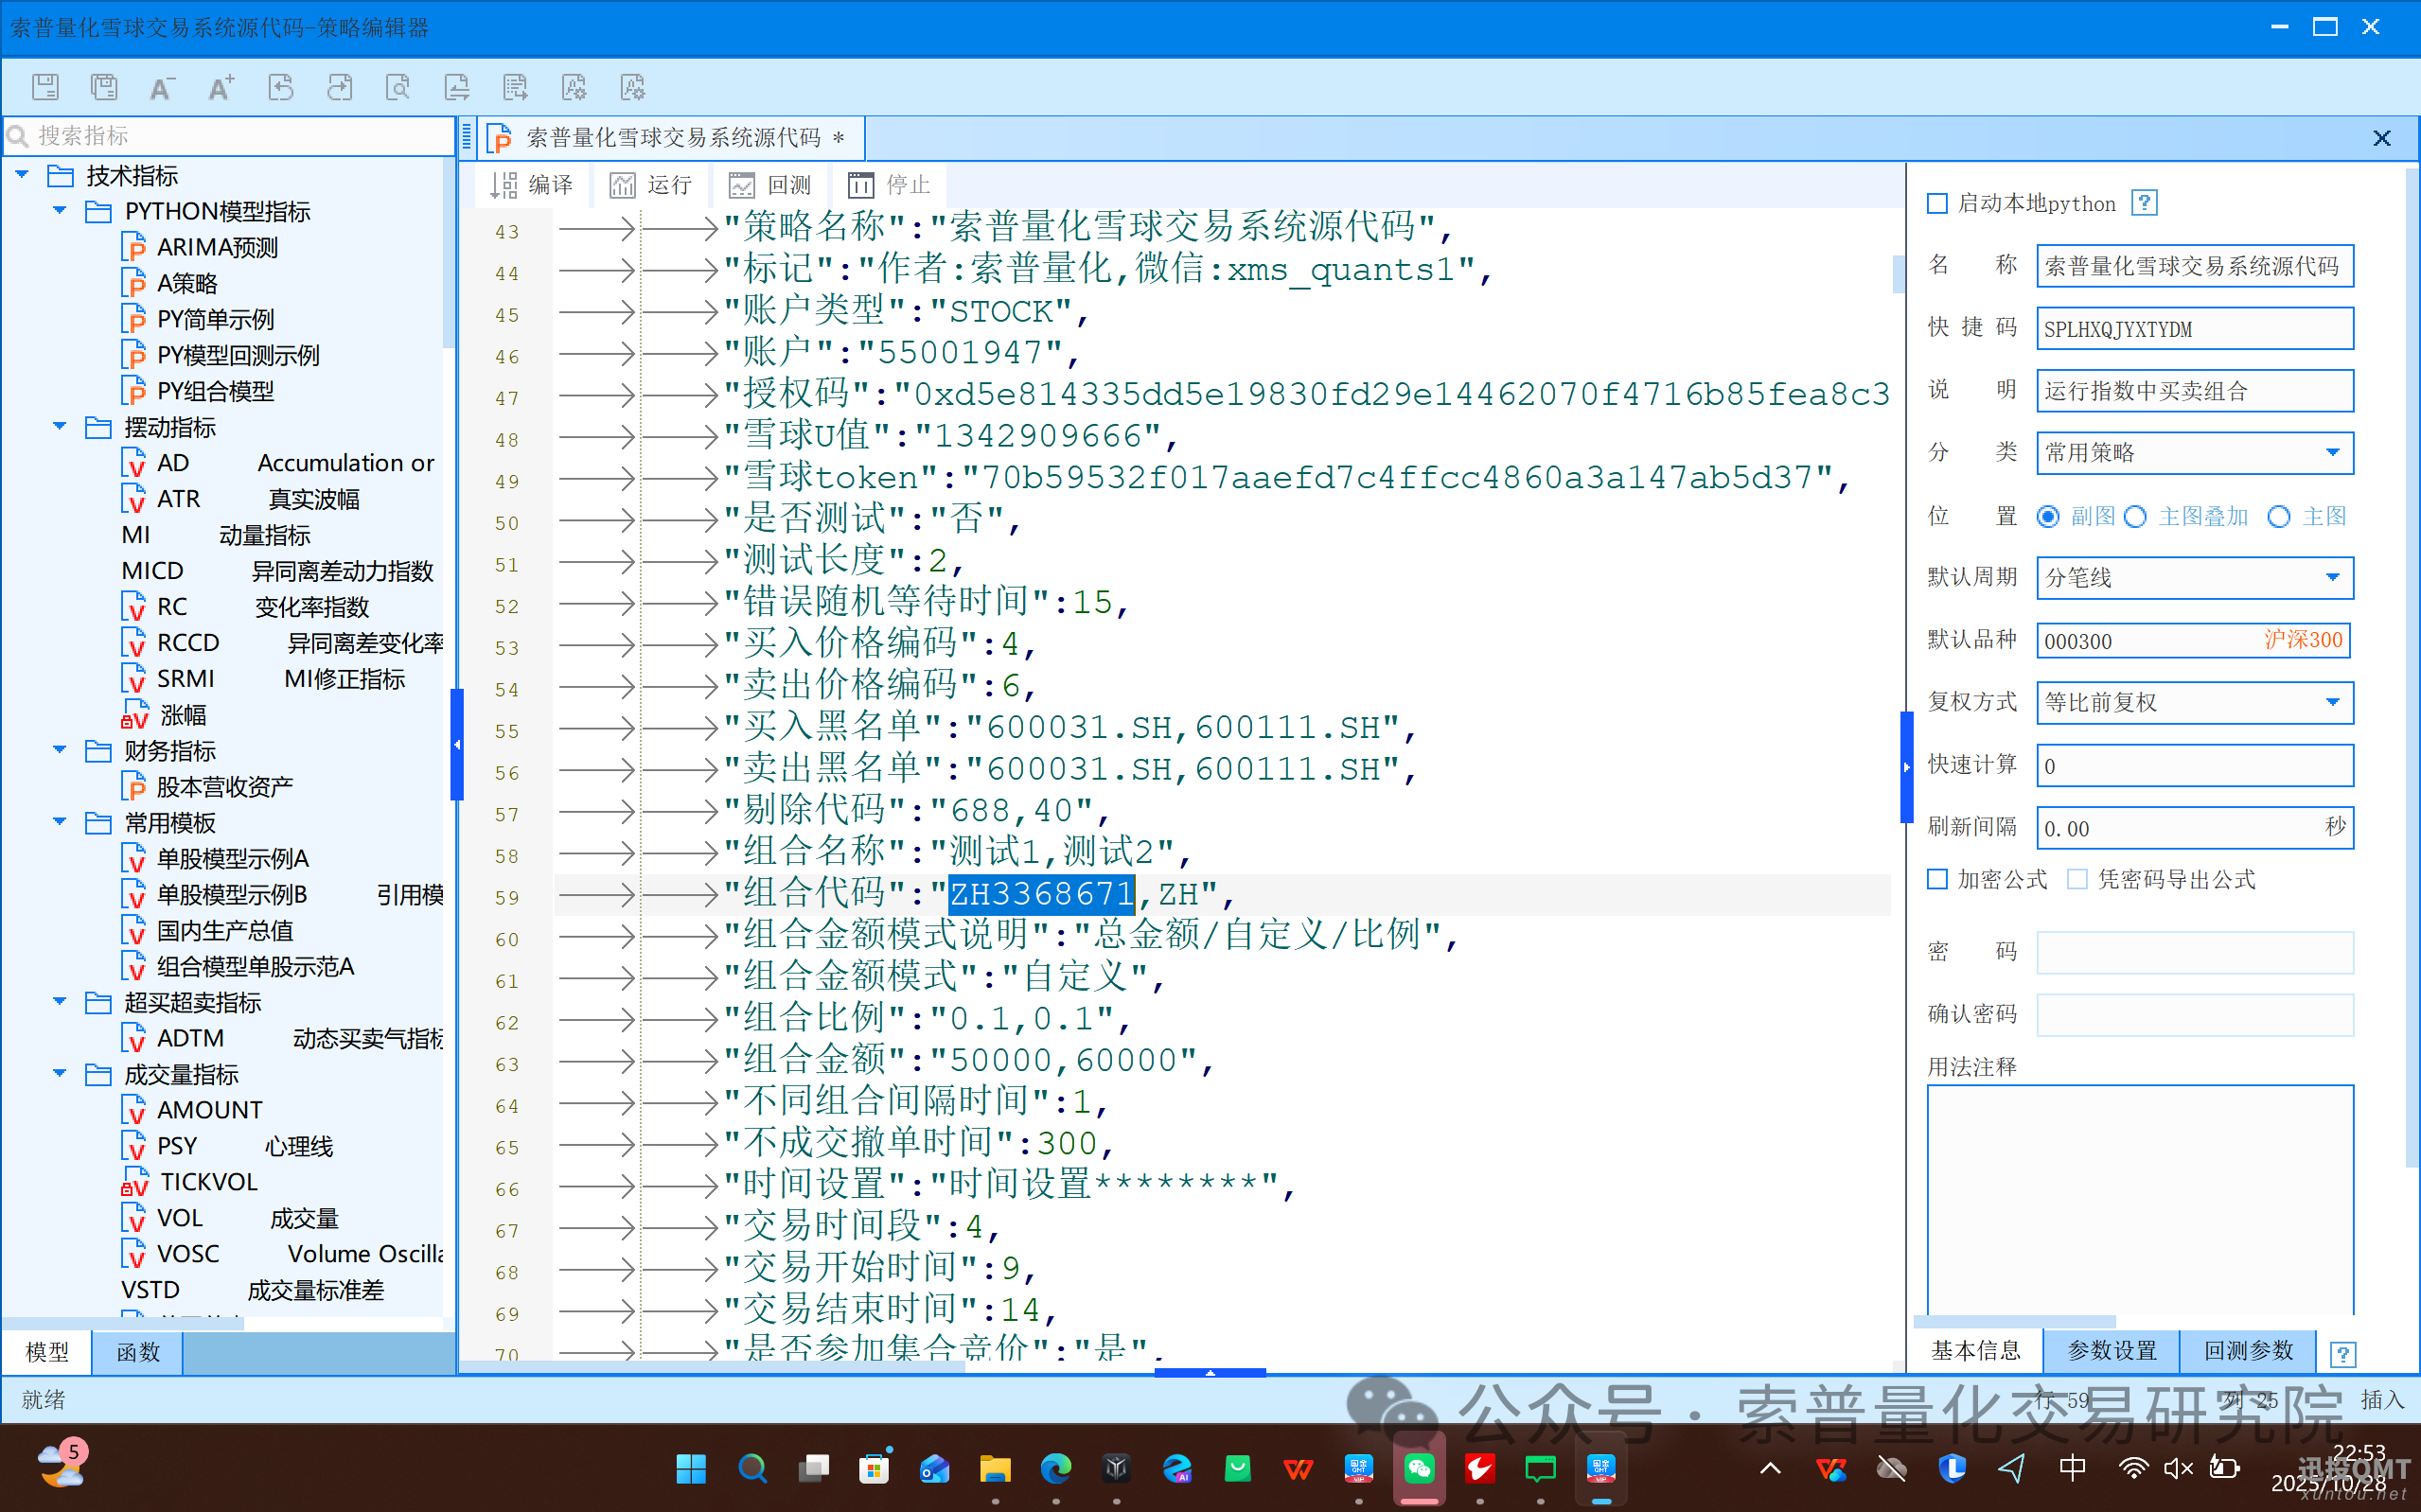This screenshot has height=1512, width=2421.
Task: Increase font size with A+ icon
Action: (x=221, y=87)
